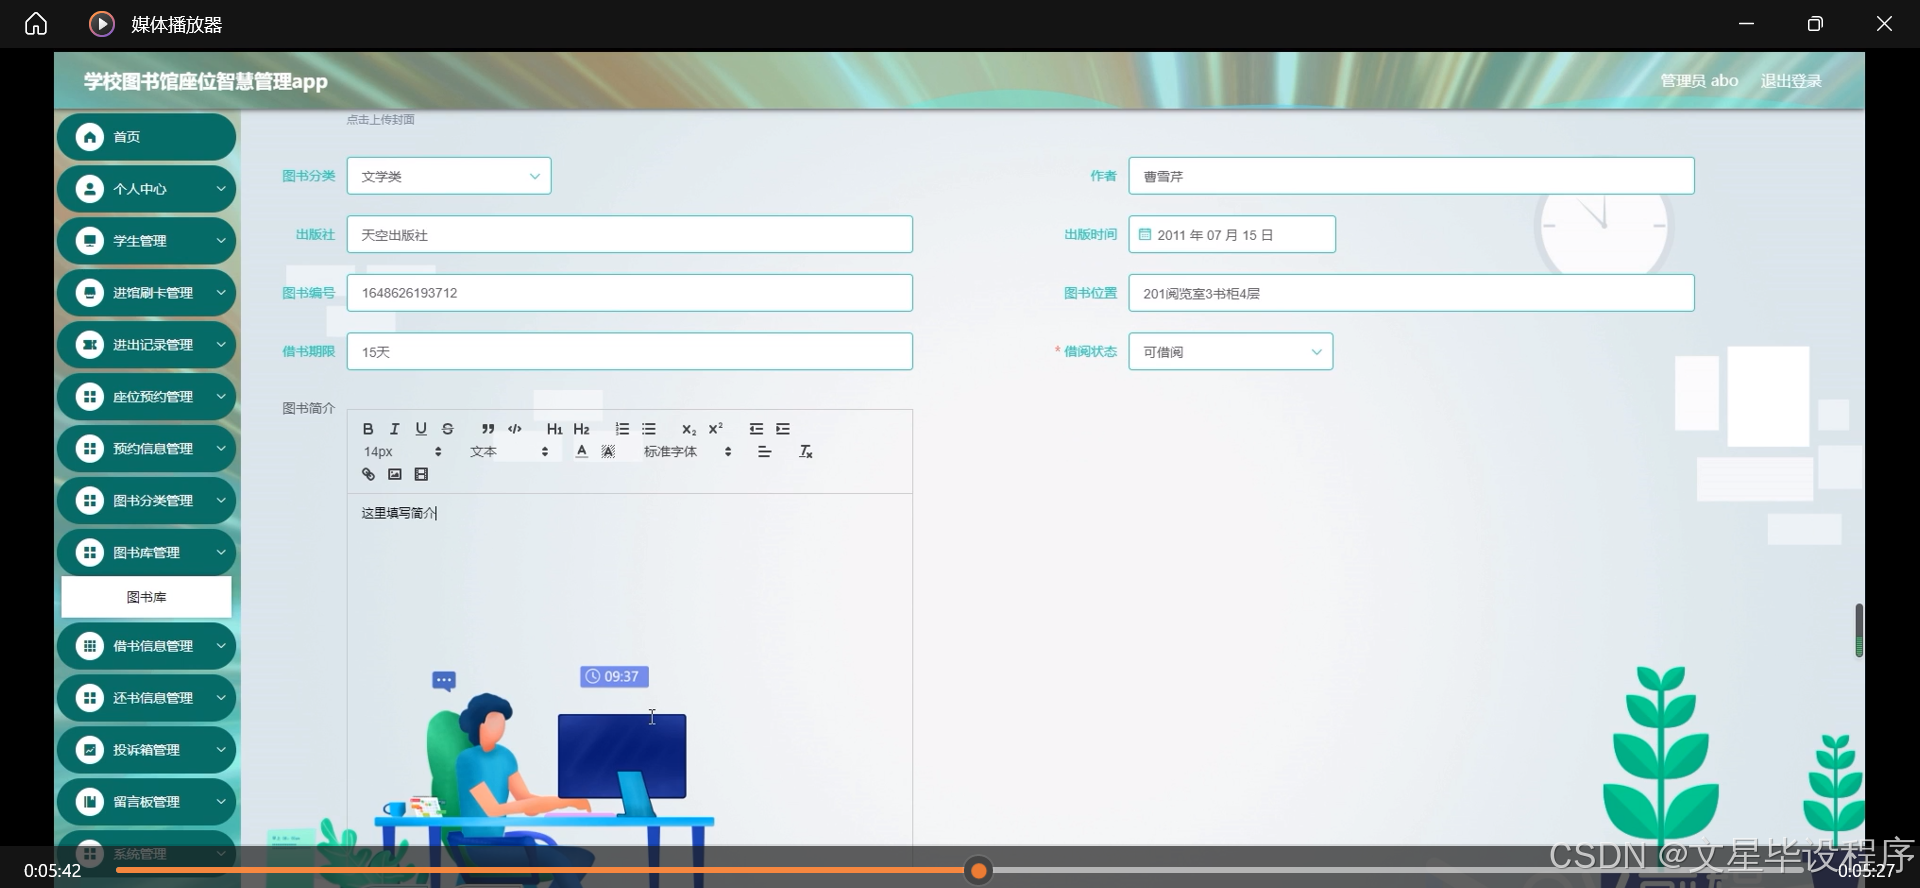Click in the 图书简介 editor text area

(x=629, y=670)
